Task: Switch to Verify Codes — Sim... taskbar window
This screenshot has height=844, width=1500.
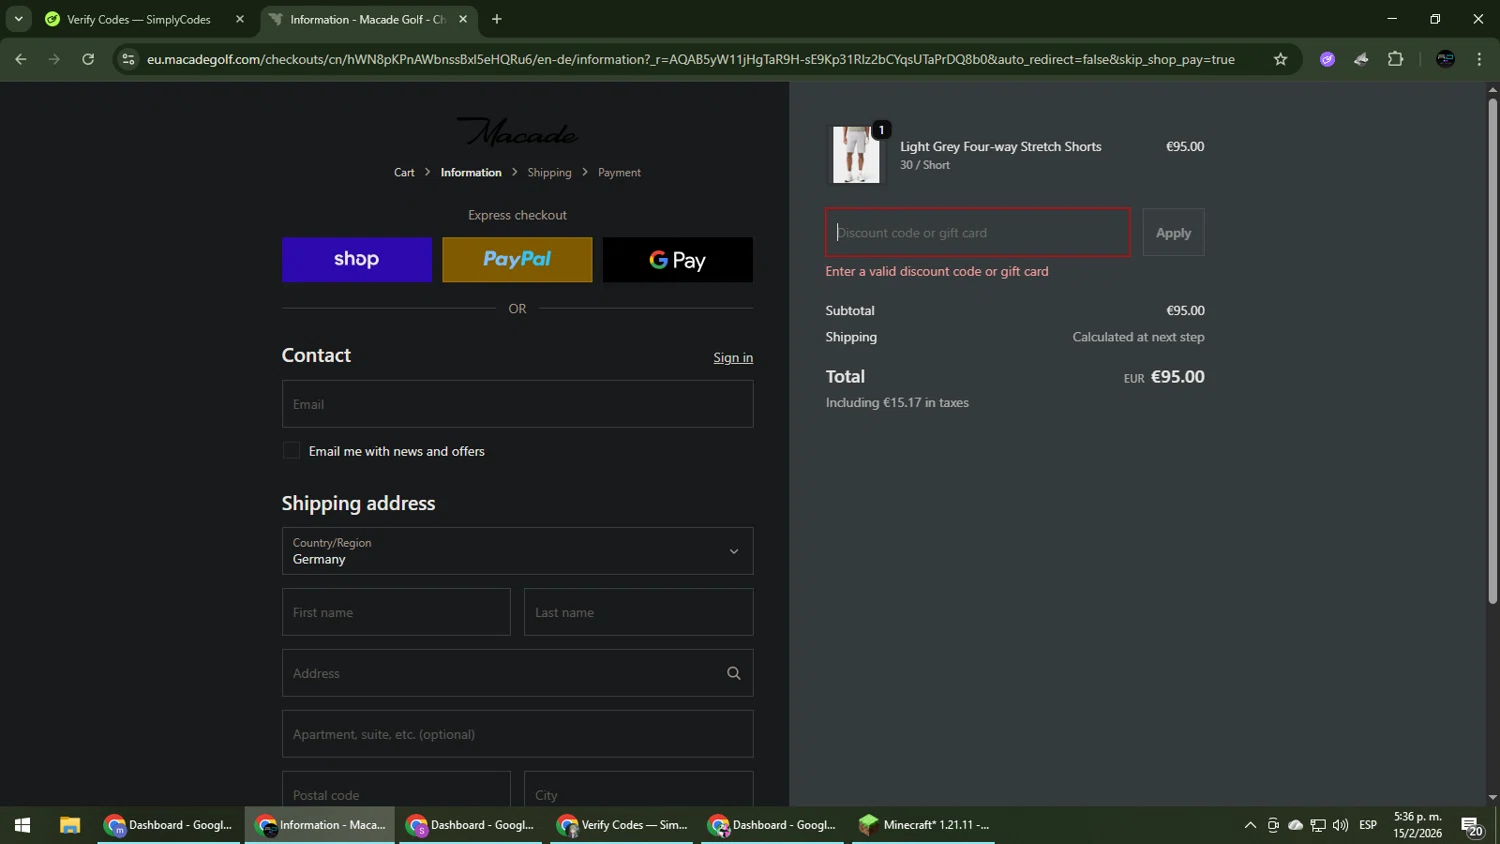Action: click(x=622, y=825)
